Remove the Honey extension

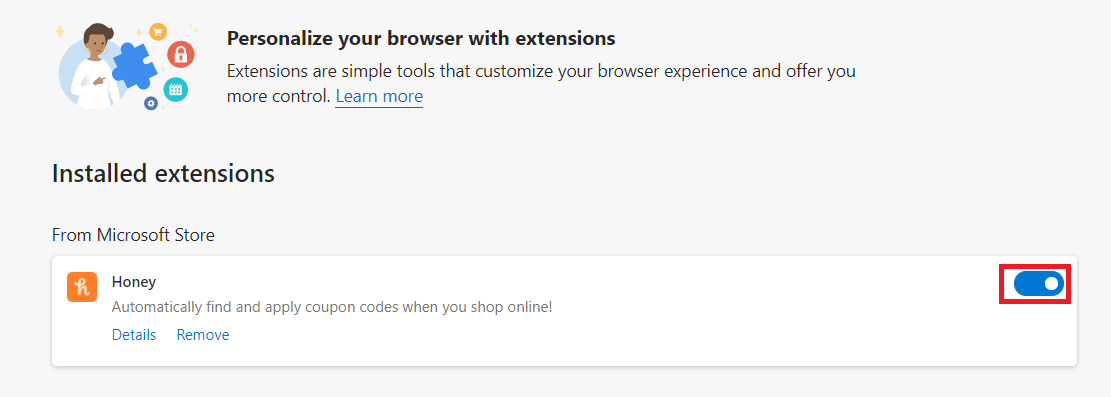203,335
